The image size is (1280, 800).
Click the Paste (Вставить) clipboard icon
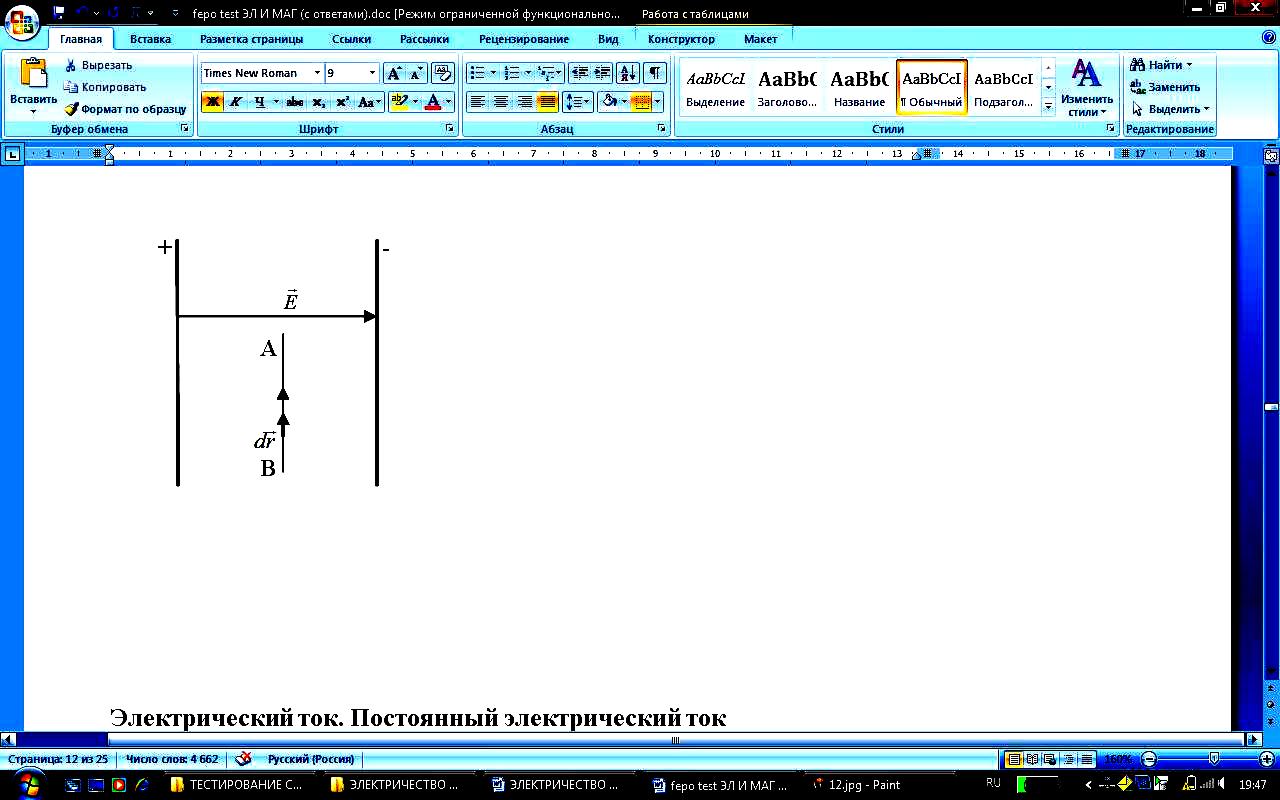tap(33, 75)
